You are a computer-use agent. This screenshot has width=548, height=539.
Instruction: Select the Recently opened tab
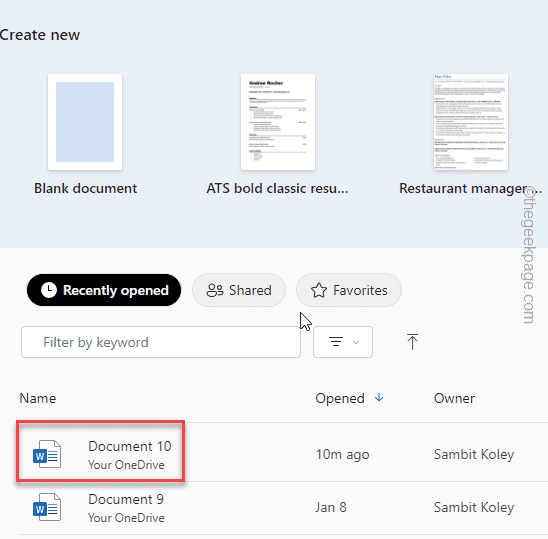(x=104, y=290)
